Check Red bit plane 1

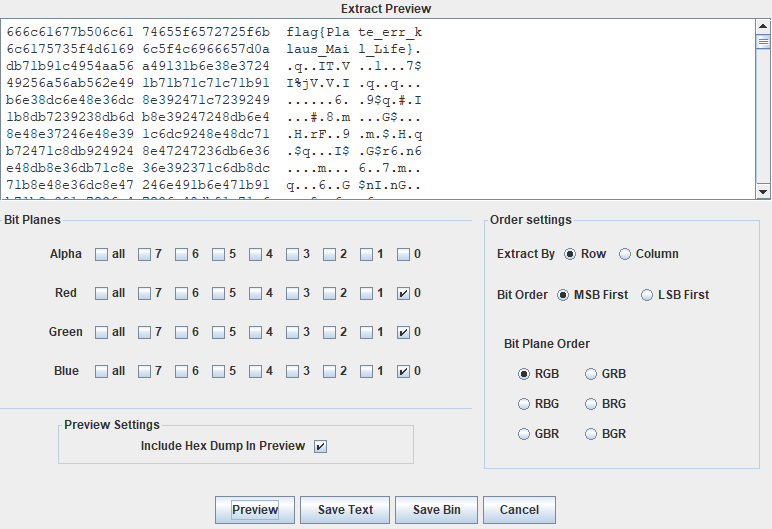tap(366, 294)
